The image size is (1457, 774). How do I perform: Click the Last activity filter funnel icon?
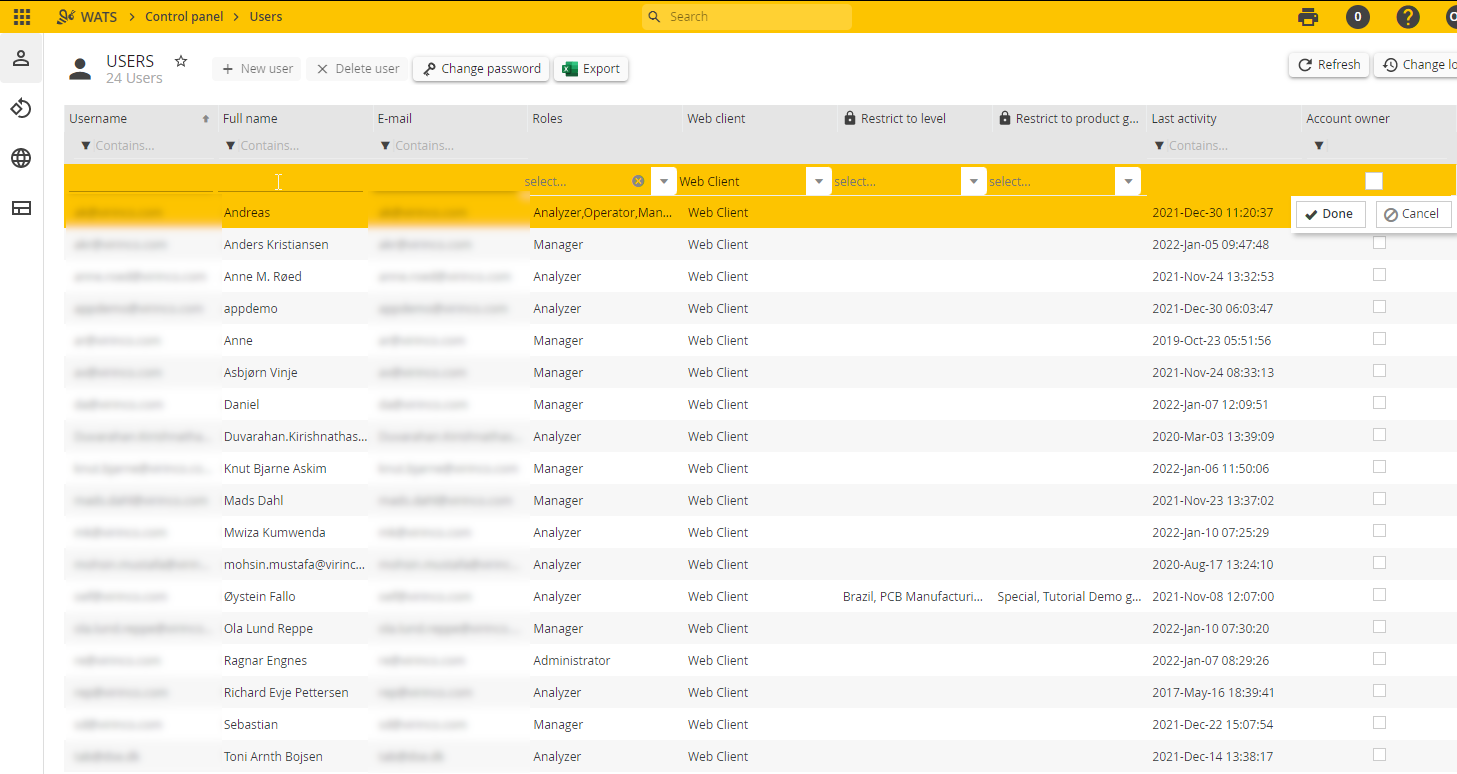click(1159, 146)
